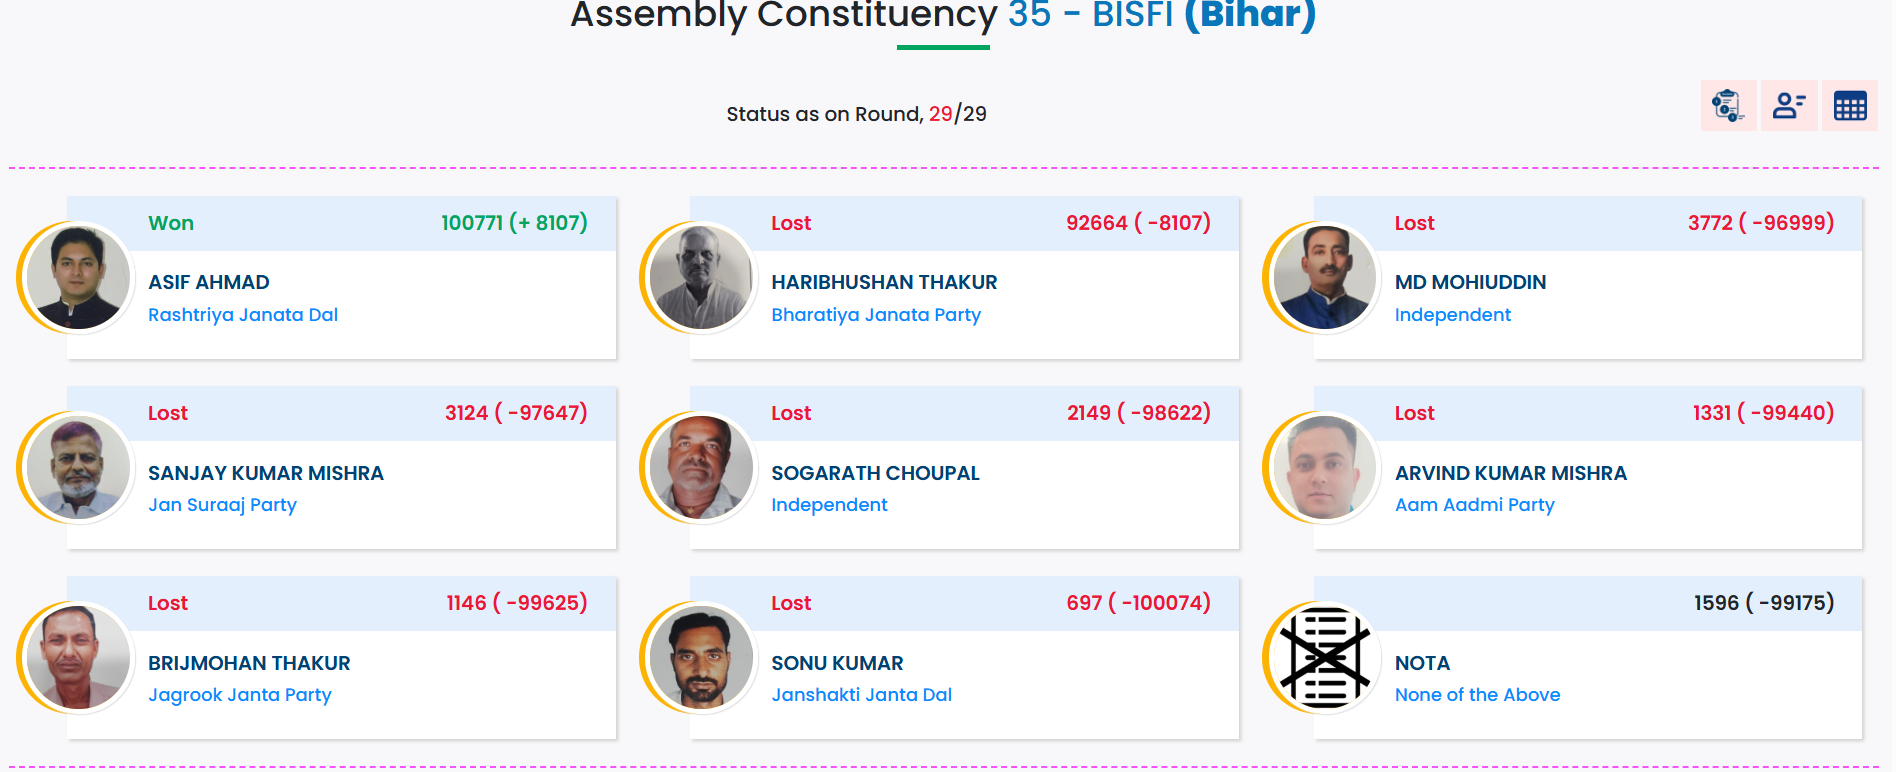Click Brijmohan Thakur's candidate photo
This screenshot has height=772, width=1896.
pos(78,660)
